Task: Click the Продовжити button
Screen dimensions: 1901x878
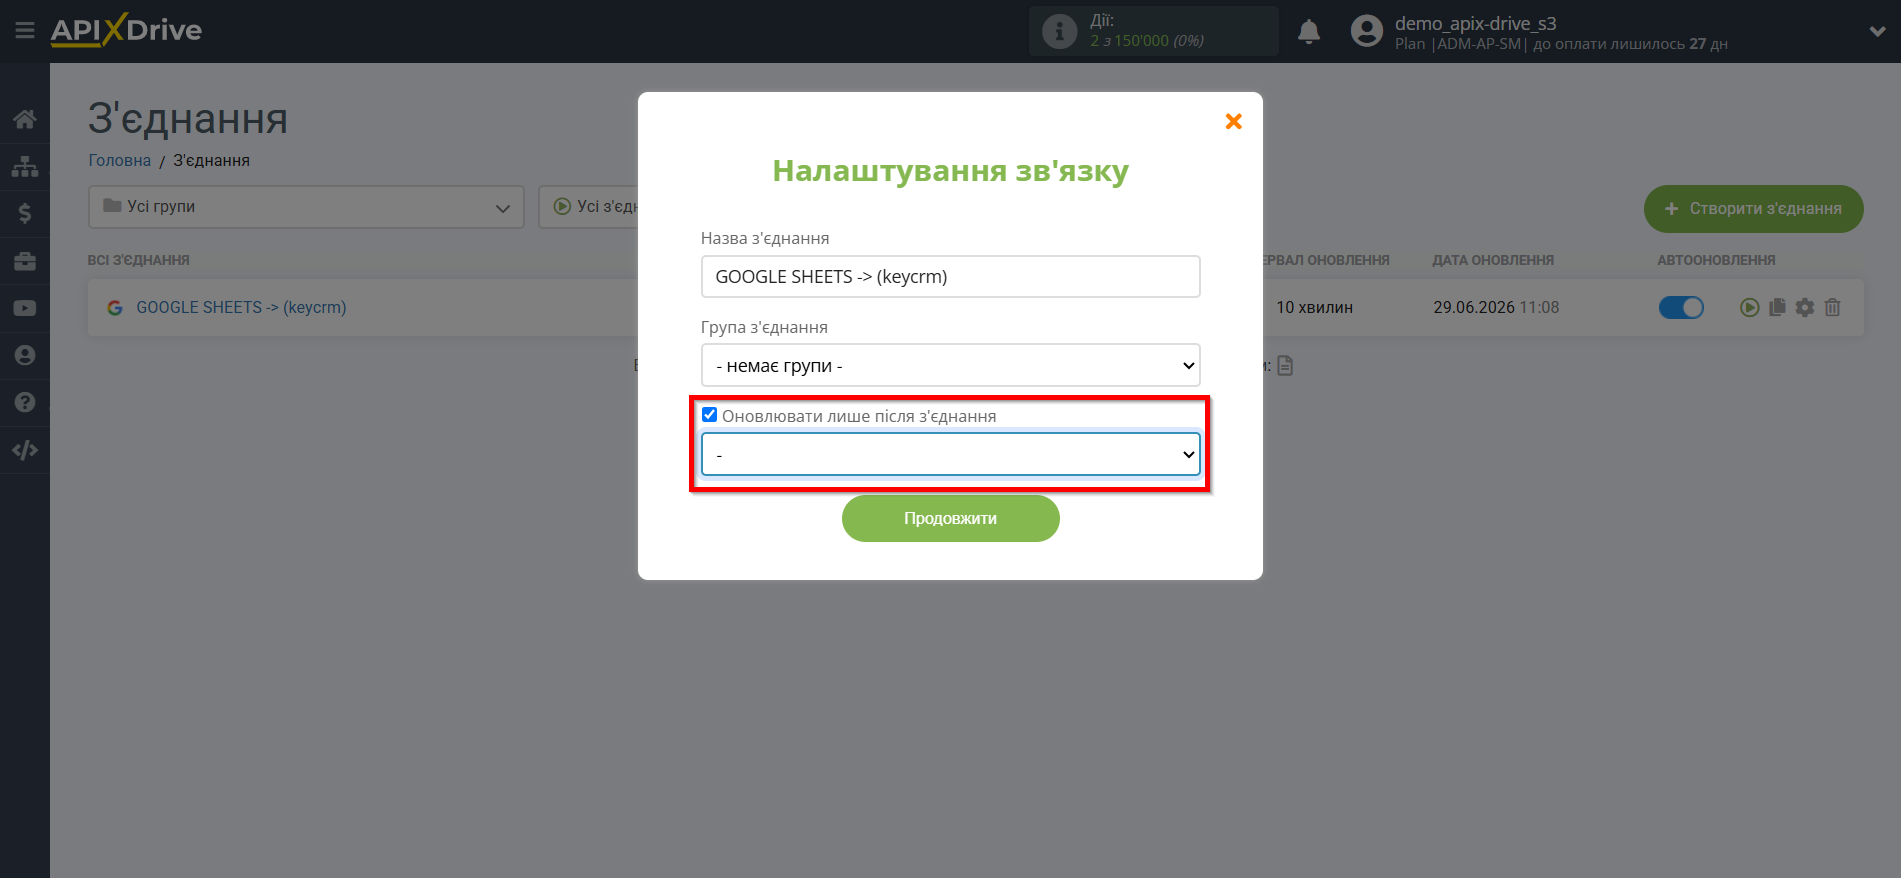Action: pyautogui.click(x=950, y=518)
